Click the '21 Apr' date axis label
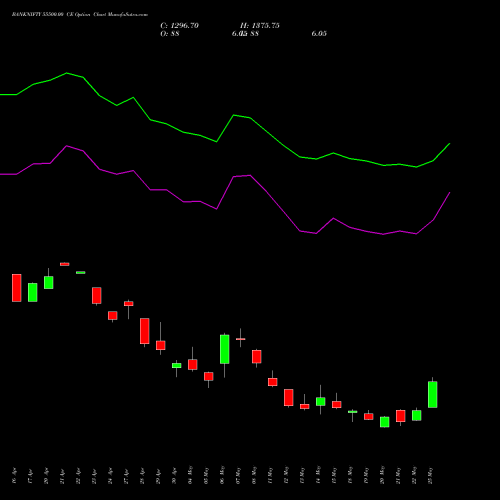Image resolution: width=500 pixels, height=500 pixels. click(62, 476)
